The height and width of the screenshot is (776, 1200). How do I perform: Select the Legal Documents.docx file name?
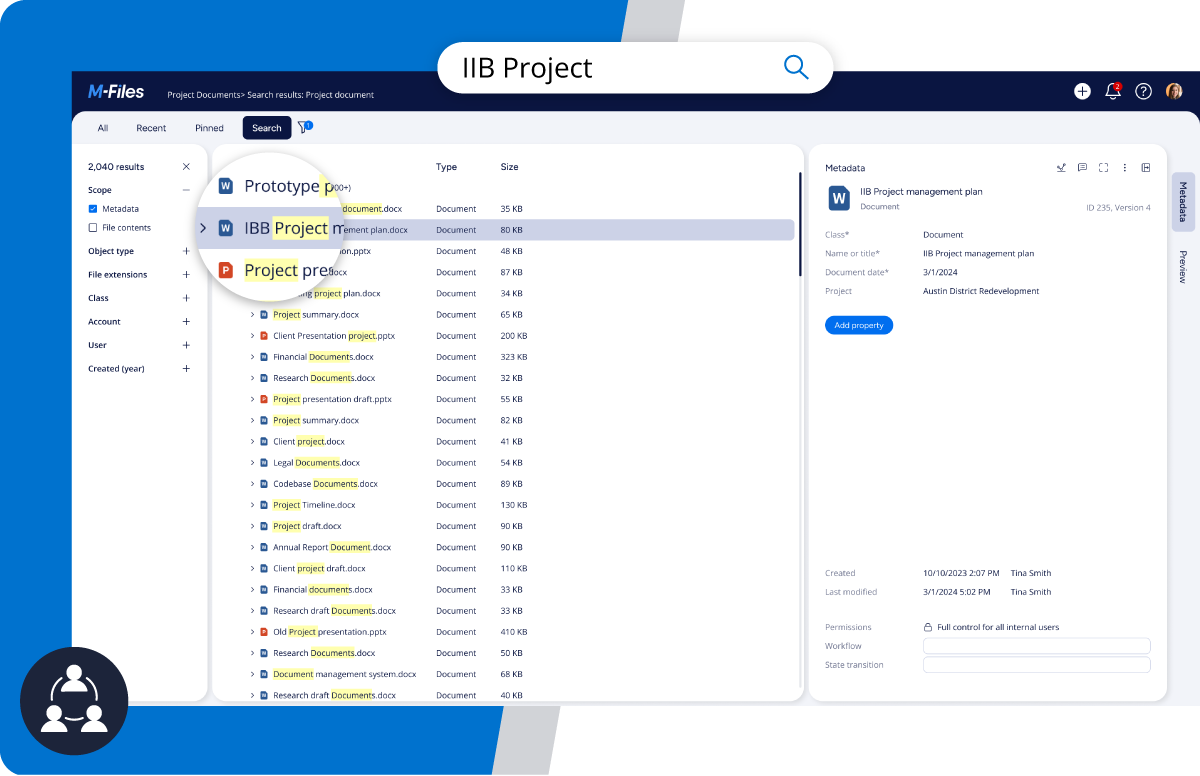[x=316, y=463]
